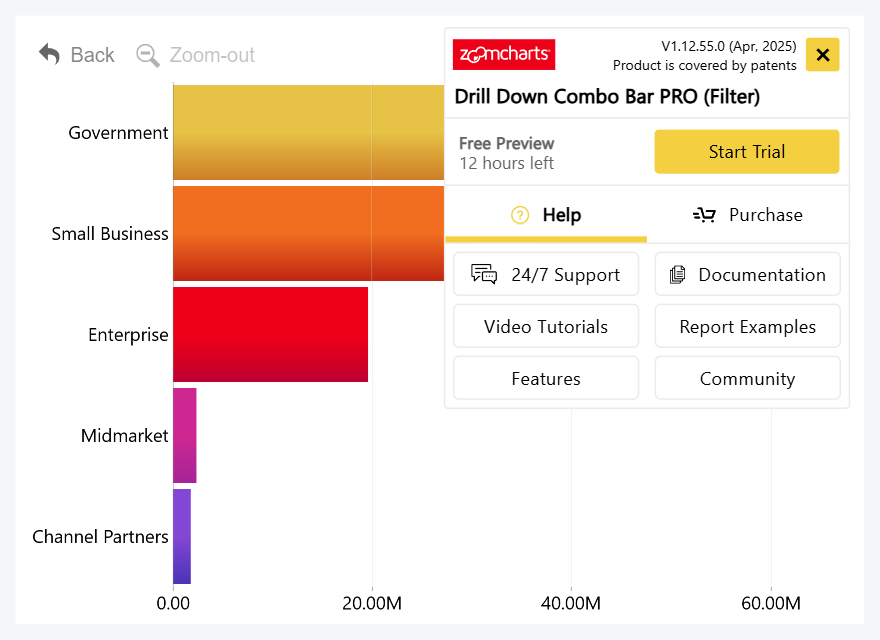Click the chat bubble support icon
This screenshot has width=880, height=640.
(484, 275)
